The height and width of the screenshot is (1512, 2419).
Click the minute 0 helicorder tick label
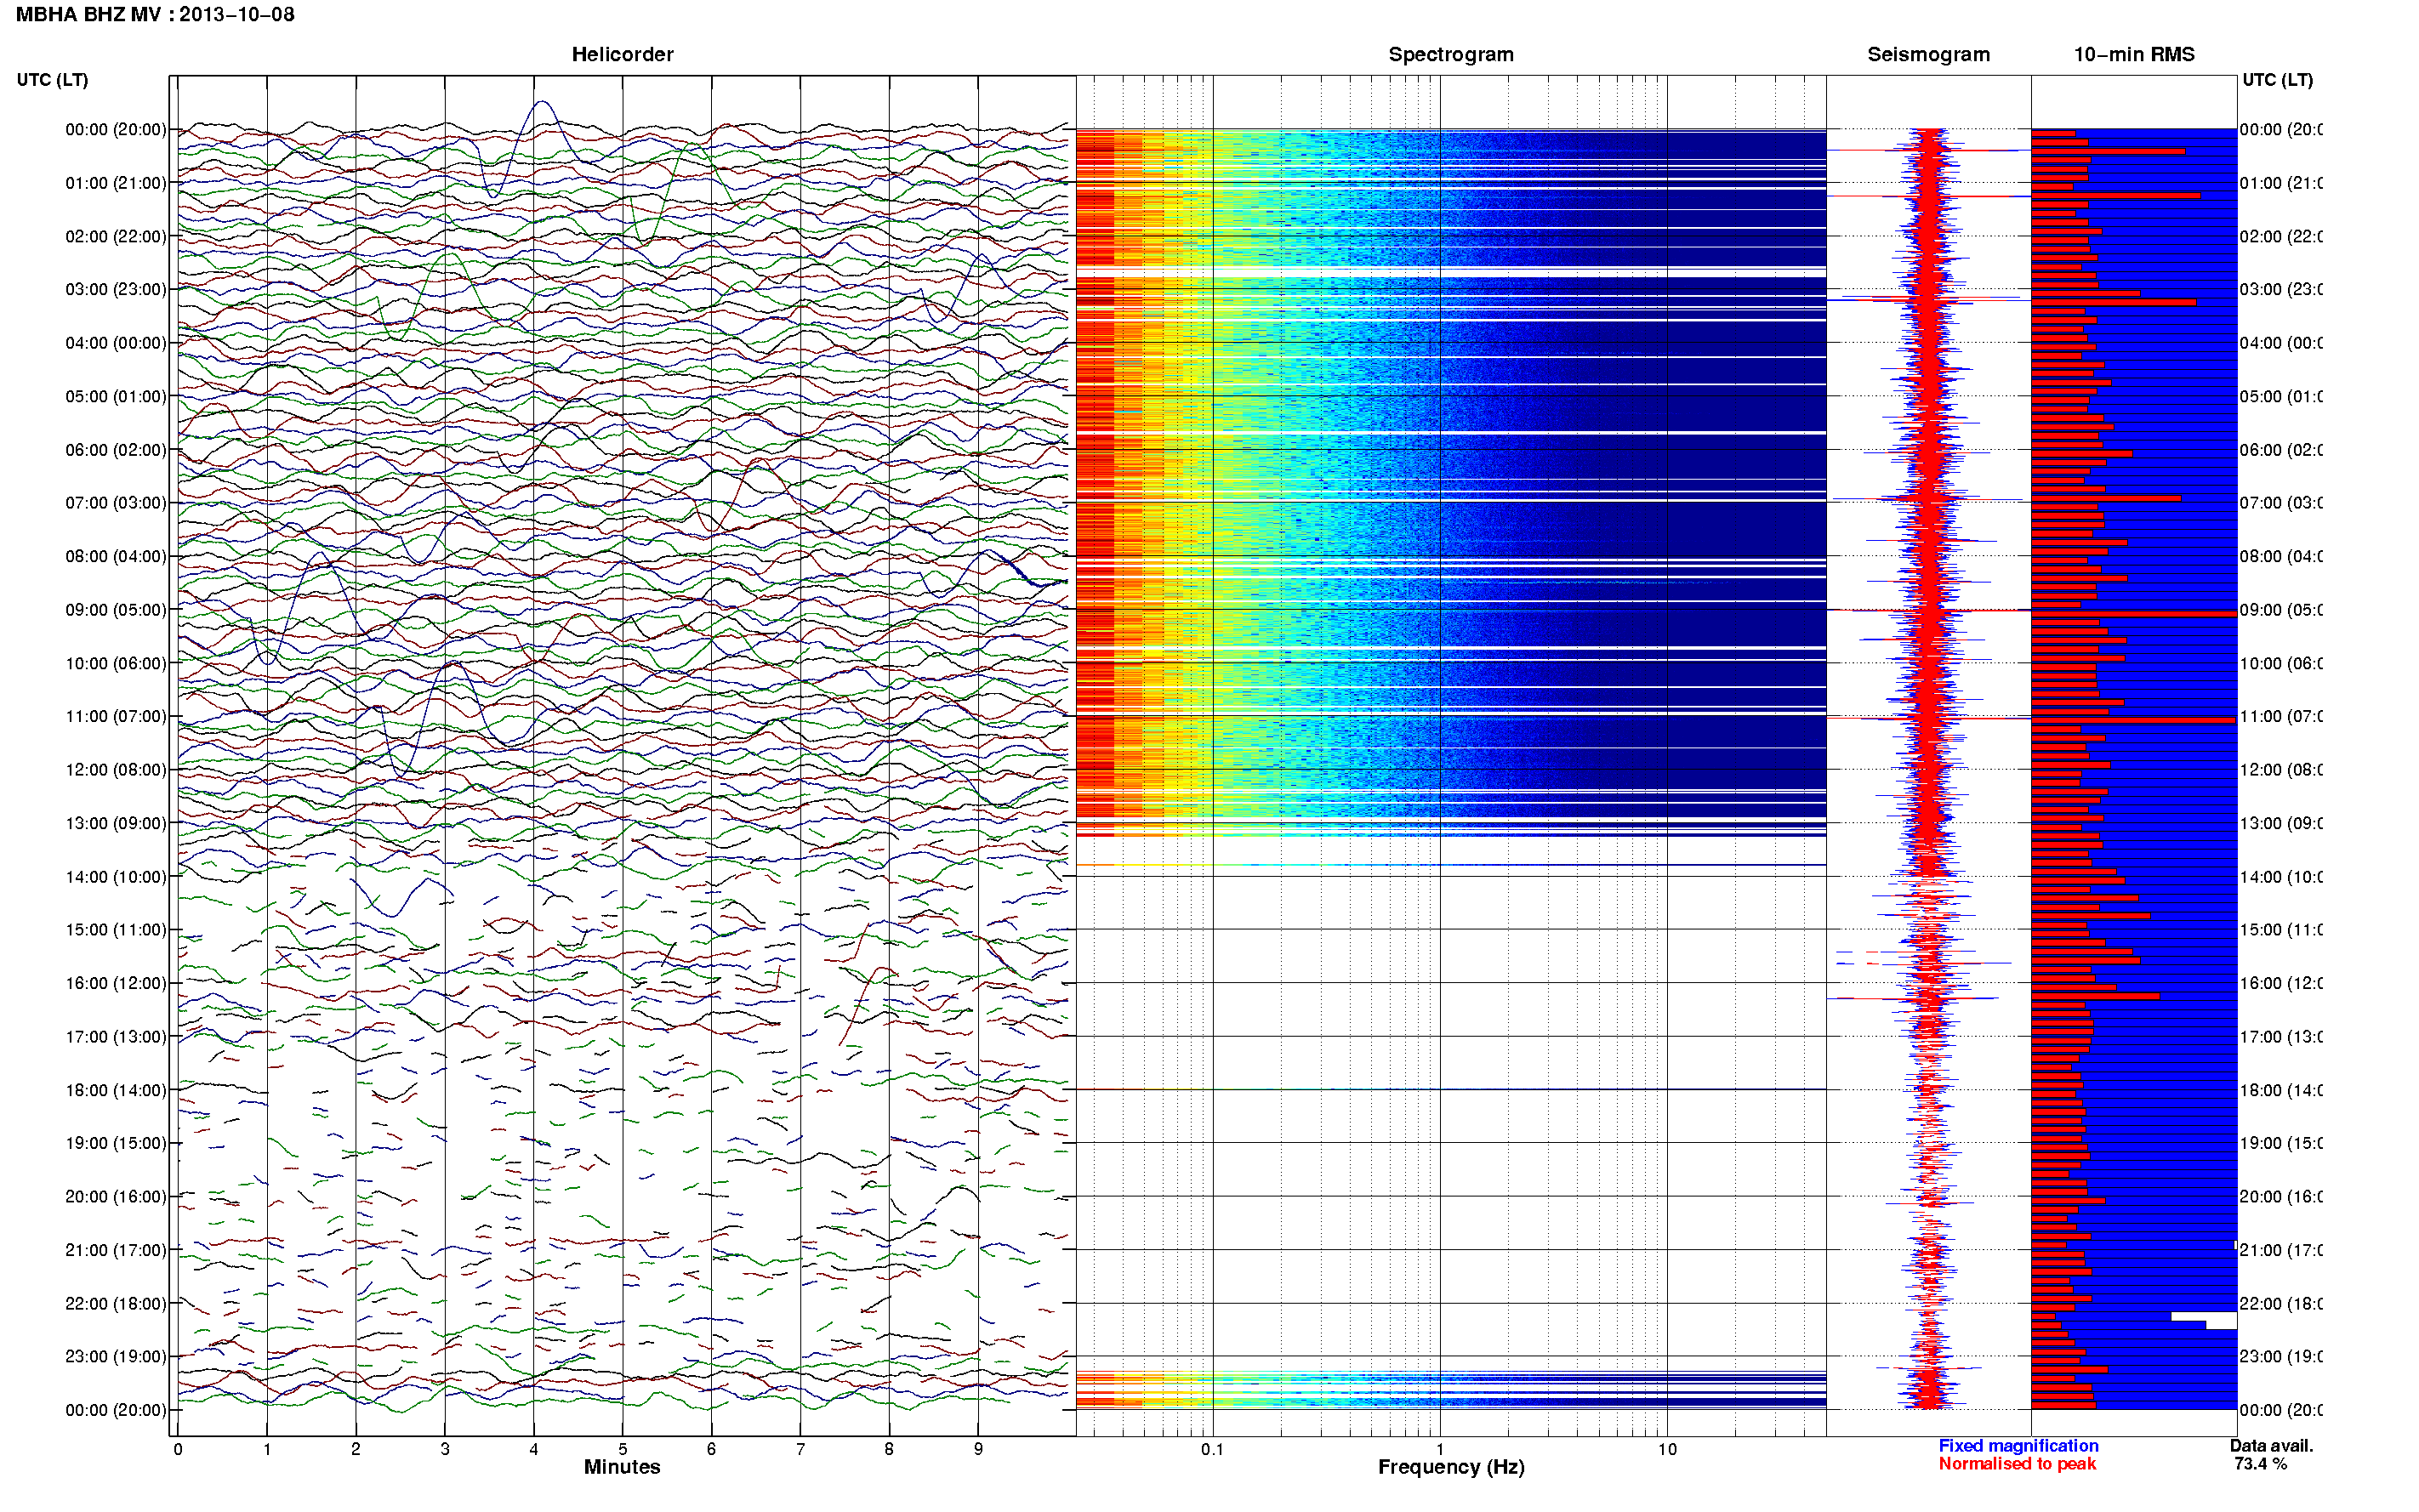pos(177,1449)
